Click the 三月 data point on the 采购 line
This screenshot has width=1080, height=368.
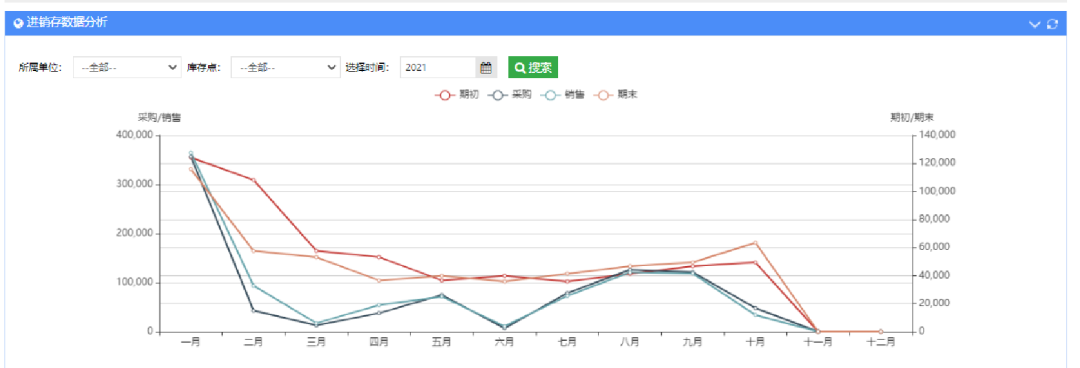[x=316, y=325]
